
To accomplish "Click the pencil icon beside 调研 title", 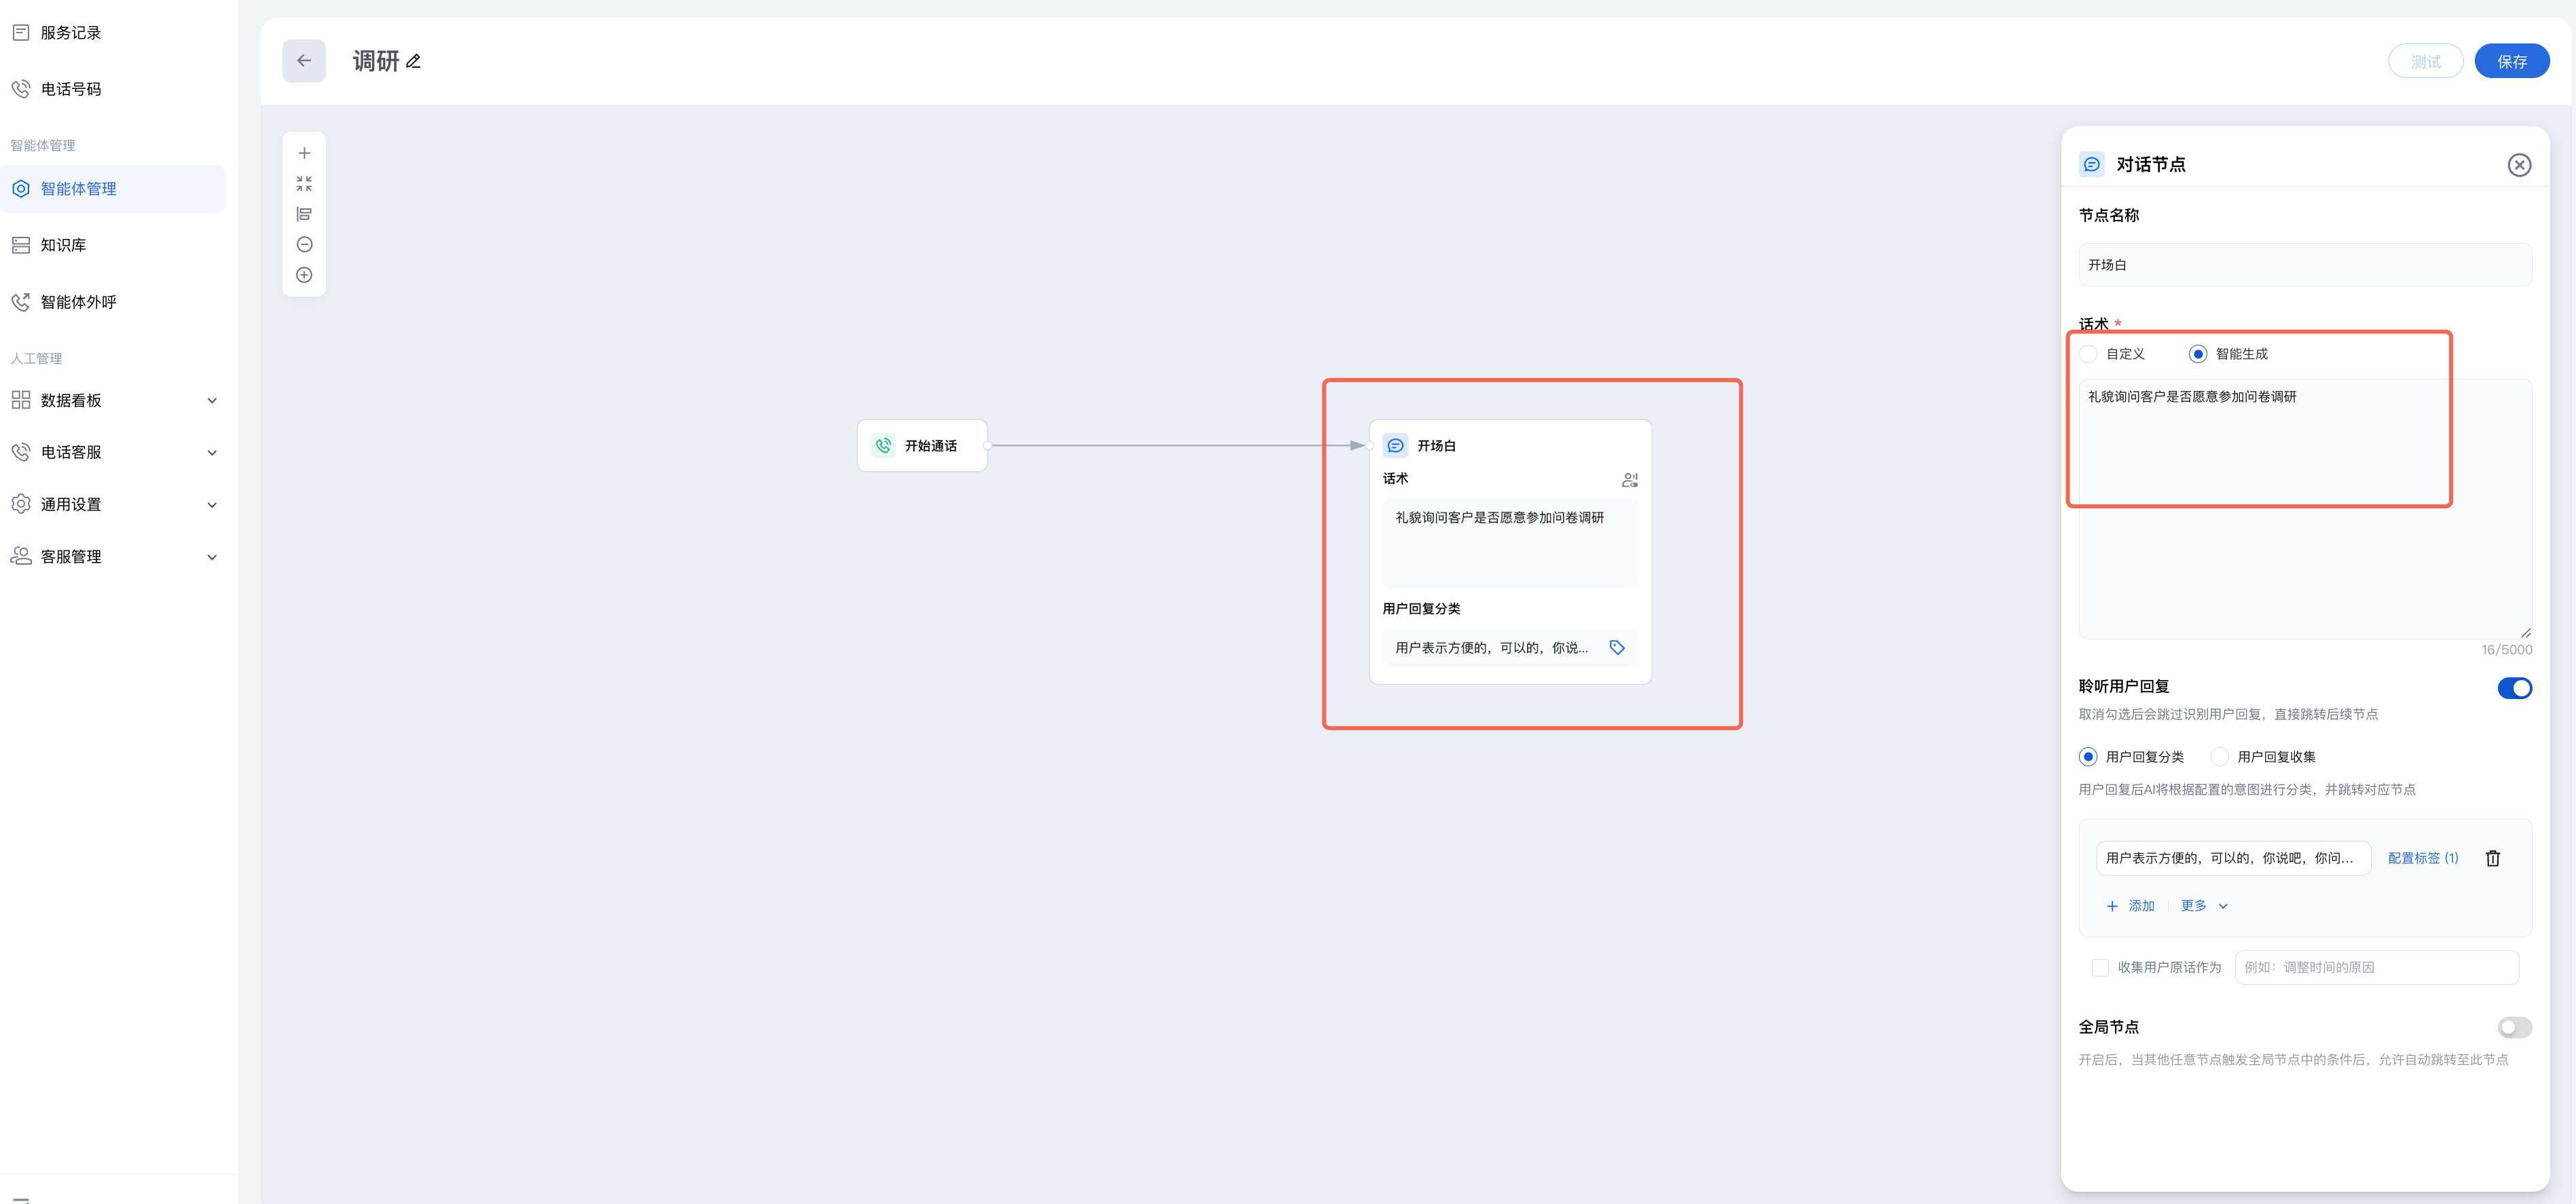I will (414, 62).
